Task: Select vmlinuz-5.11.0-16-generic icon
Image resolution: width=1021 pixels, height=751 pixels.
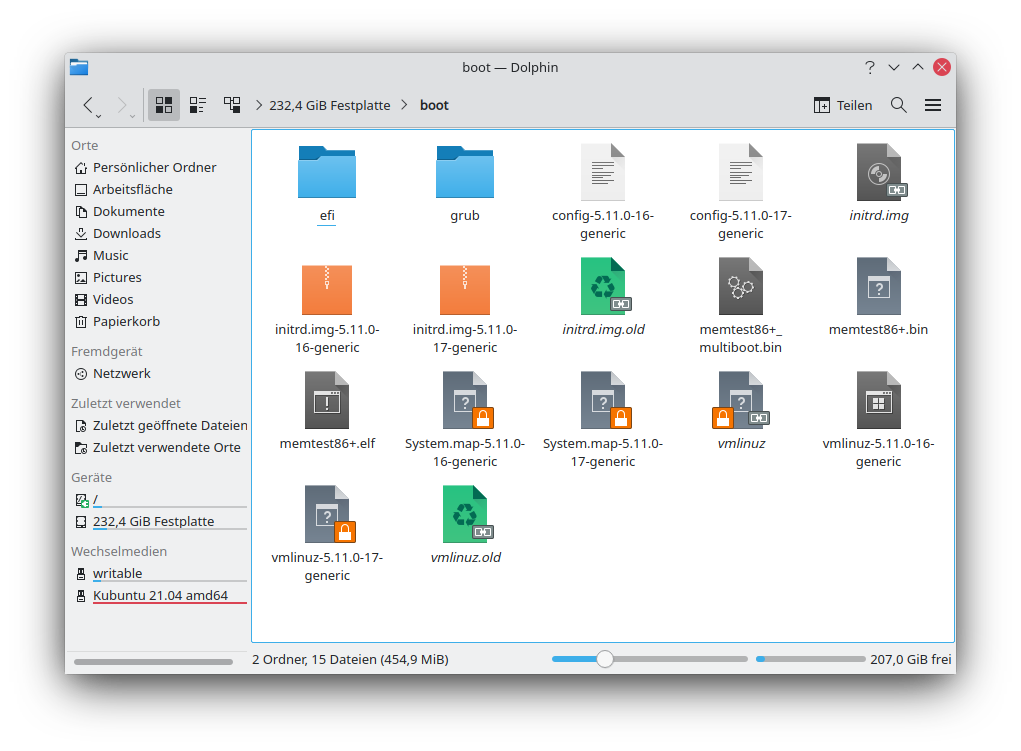Action: (x=879, y=400)
